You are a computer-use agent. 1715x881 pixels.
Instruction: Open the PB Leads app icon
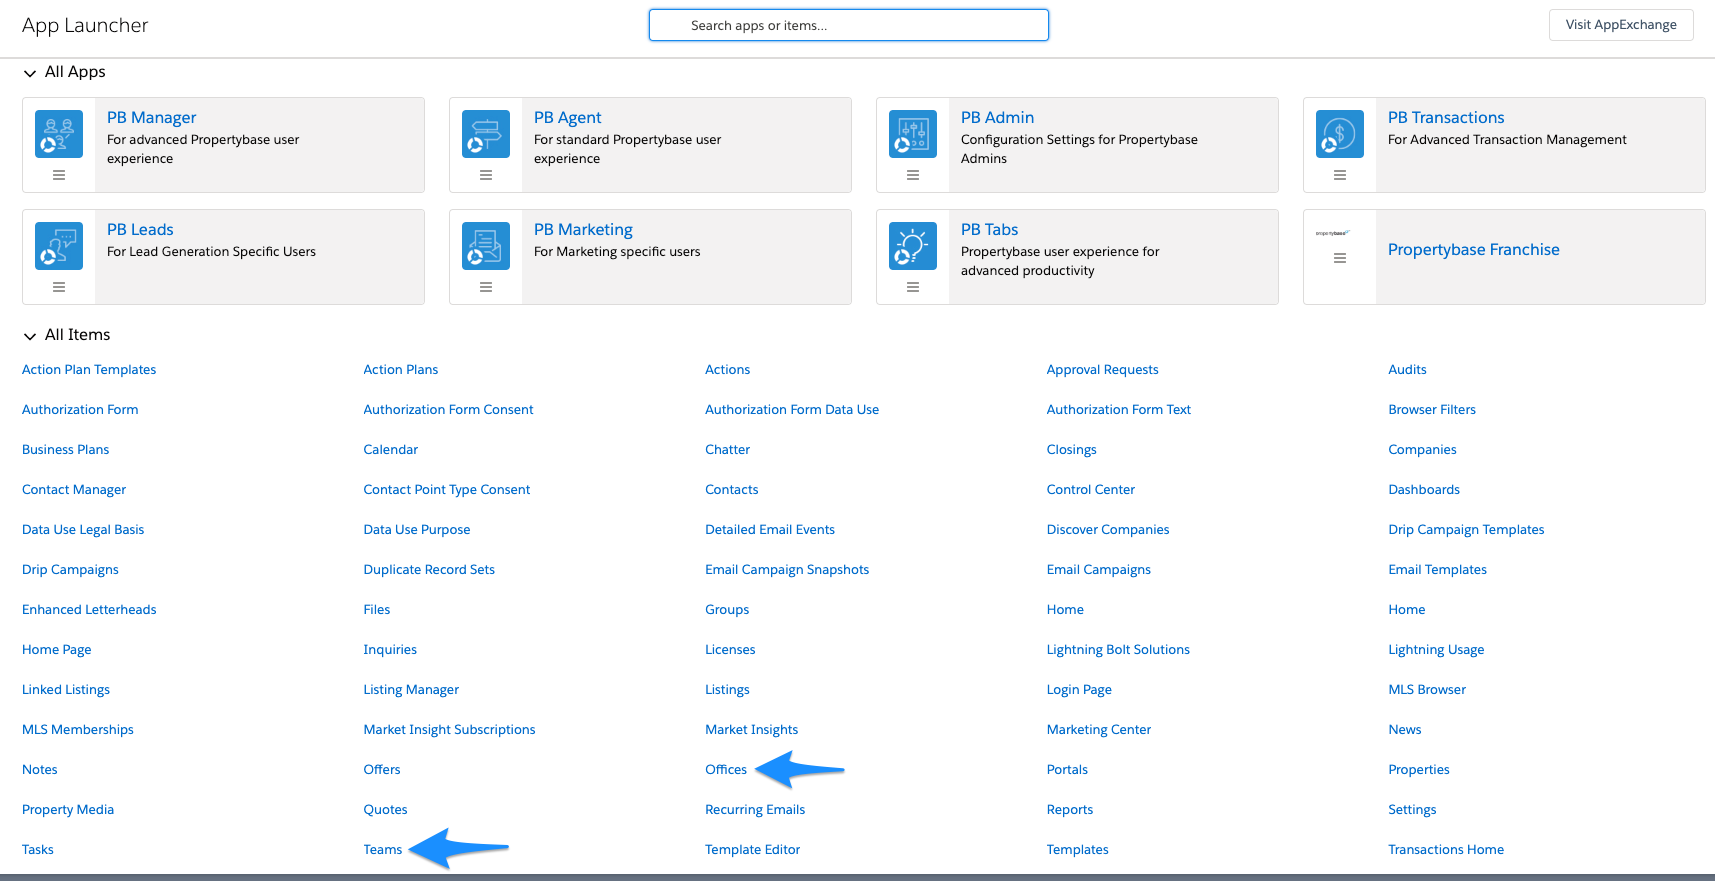pyautogui.click(x=59, y=246)
